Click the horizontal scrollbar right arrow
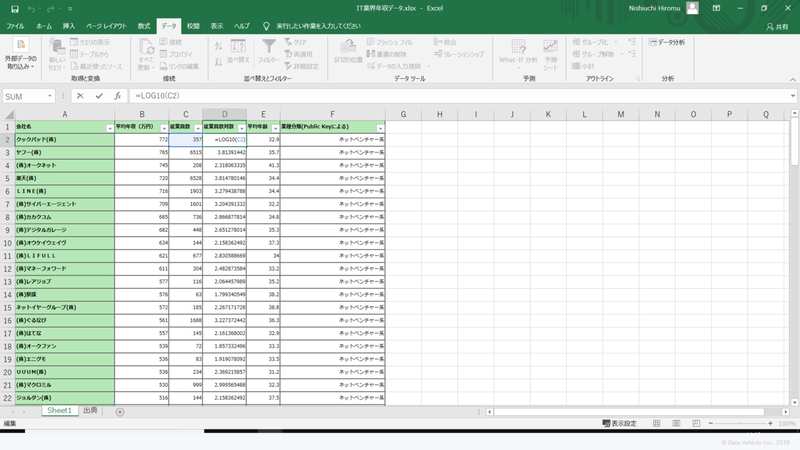This screenshot has width=800, height=450. 786,412
